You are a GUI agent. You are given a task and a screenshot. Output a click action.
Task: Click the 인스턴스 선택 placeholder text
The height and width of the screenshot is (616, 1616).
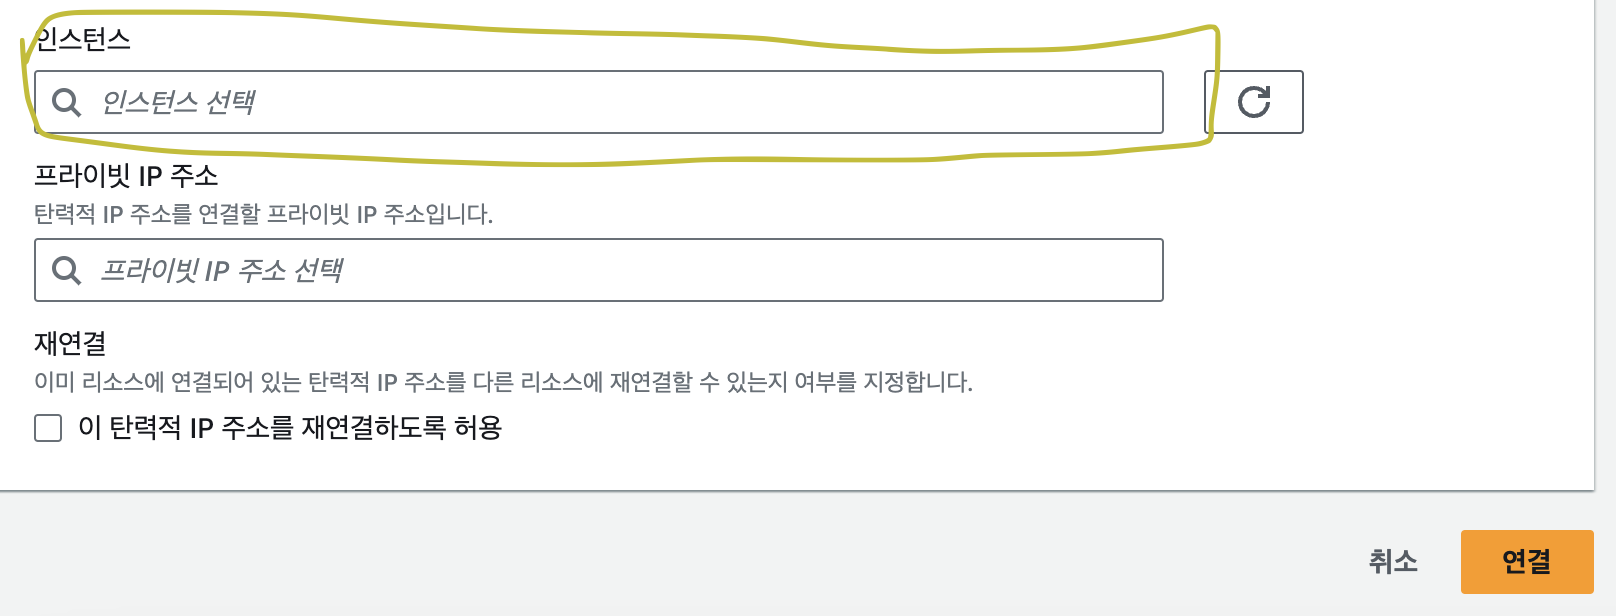point(178,102)
